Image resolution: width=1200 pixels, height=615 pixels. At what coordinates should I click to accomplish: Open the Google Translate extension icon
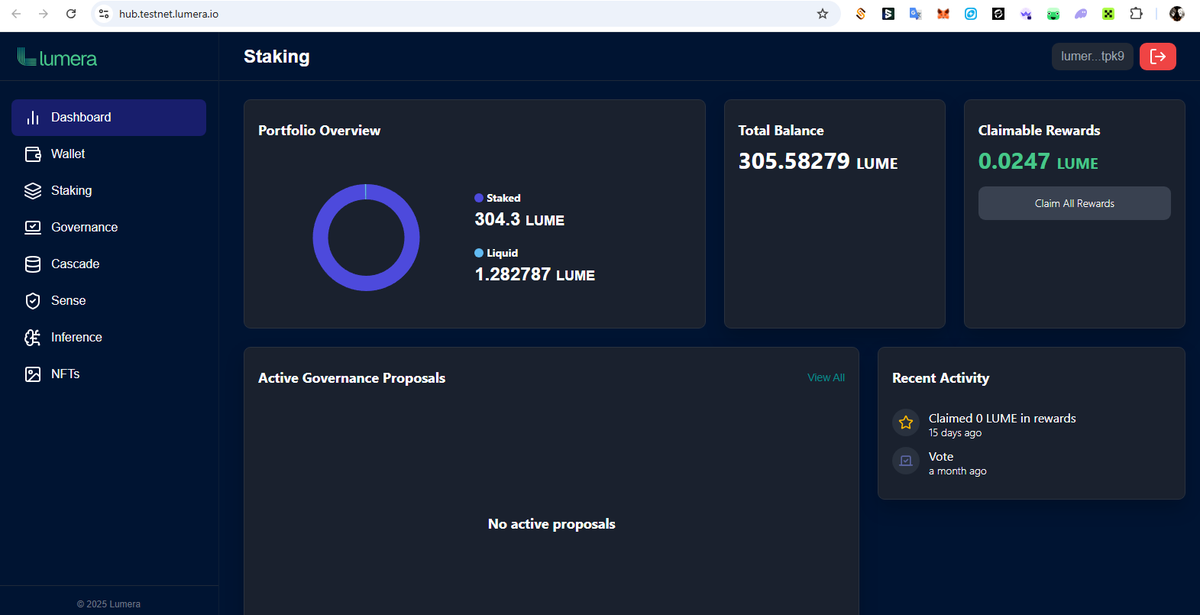pyautogui.click(x=915, y=14)
